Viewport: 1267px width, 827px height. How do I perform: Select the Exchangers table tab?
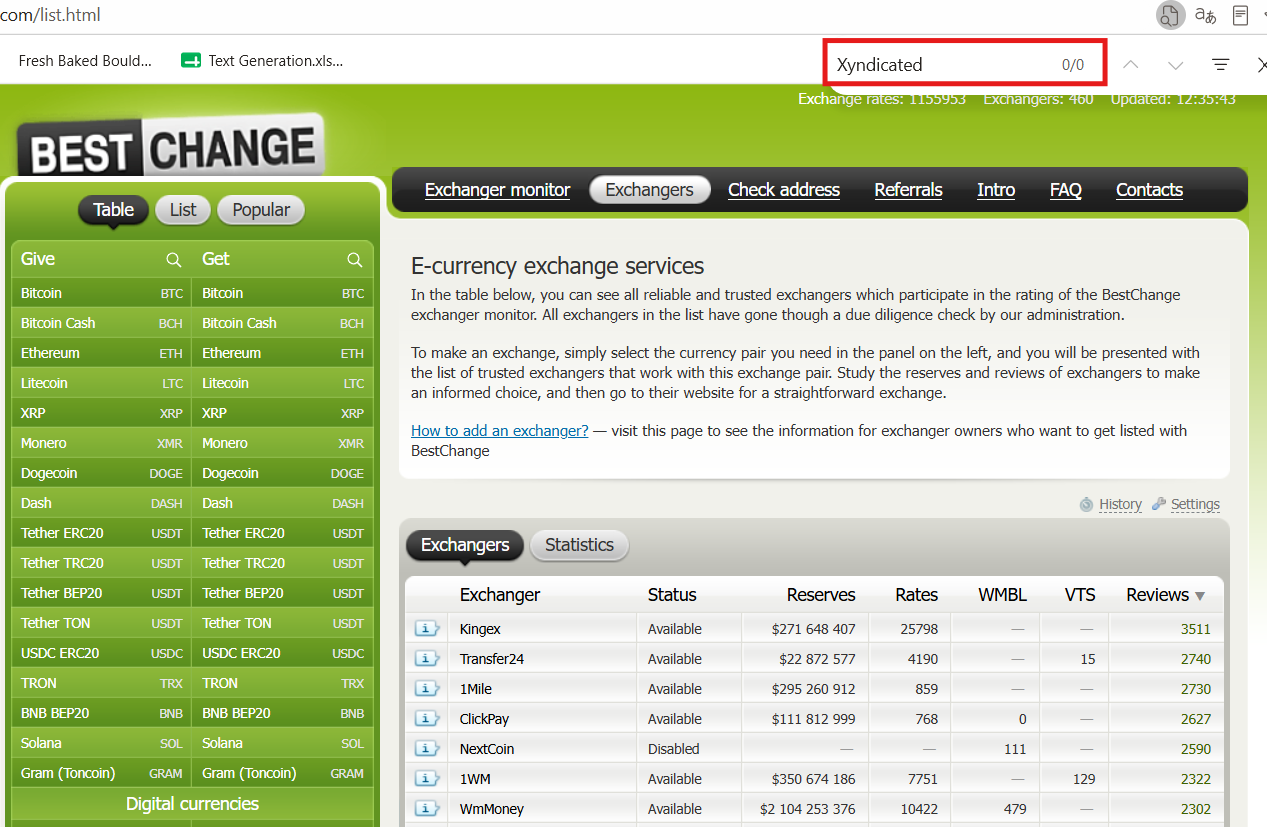[465, 545]
